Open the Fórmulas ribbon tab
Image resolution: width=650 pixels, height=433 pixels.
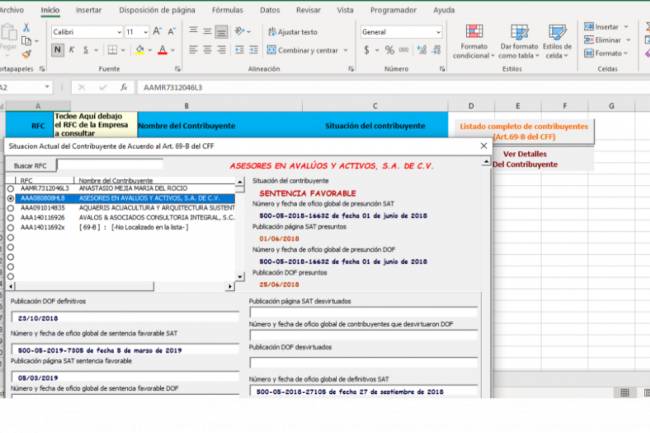(x=227, y=9)
